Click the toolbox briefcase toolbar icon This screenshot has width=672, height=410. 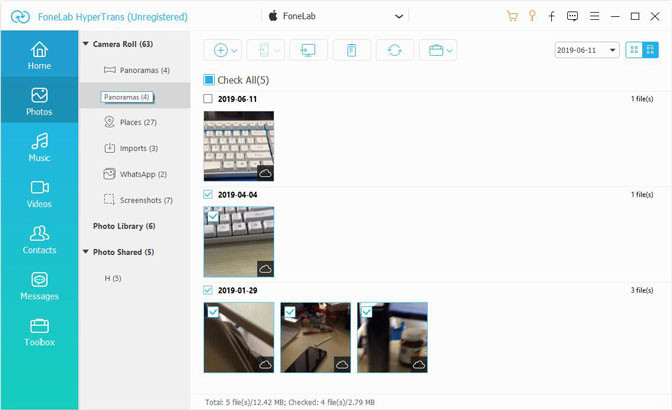pos(436,50)
